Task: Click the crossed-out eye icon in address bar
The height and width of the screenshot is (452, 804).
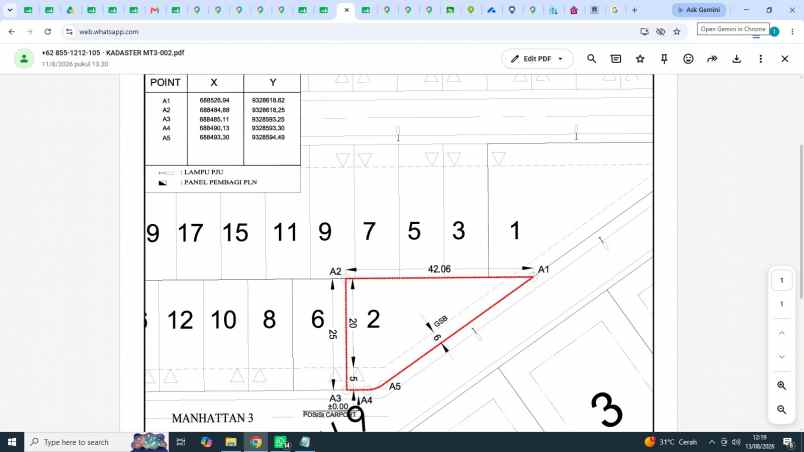Action: [x=660, y=32]
